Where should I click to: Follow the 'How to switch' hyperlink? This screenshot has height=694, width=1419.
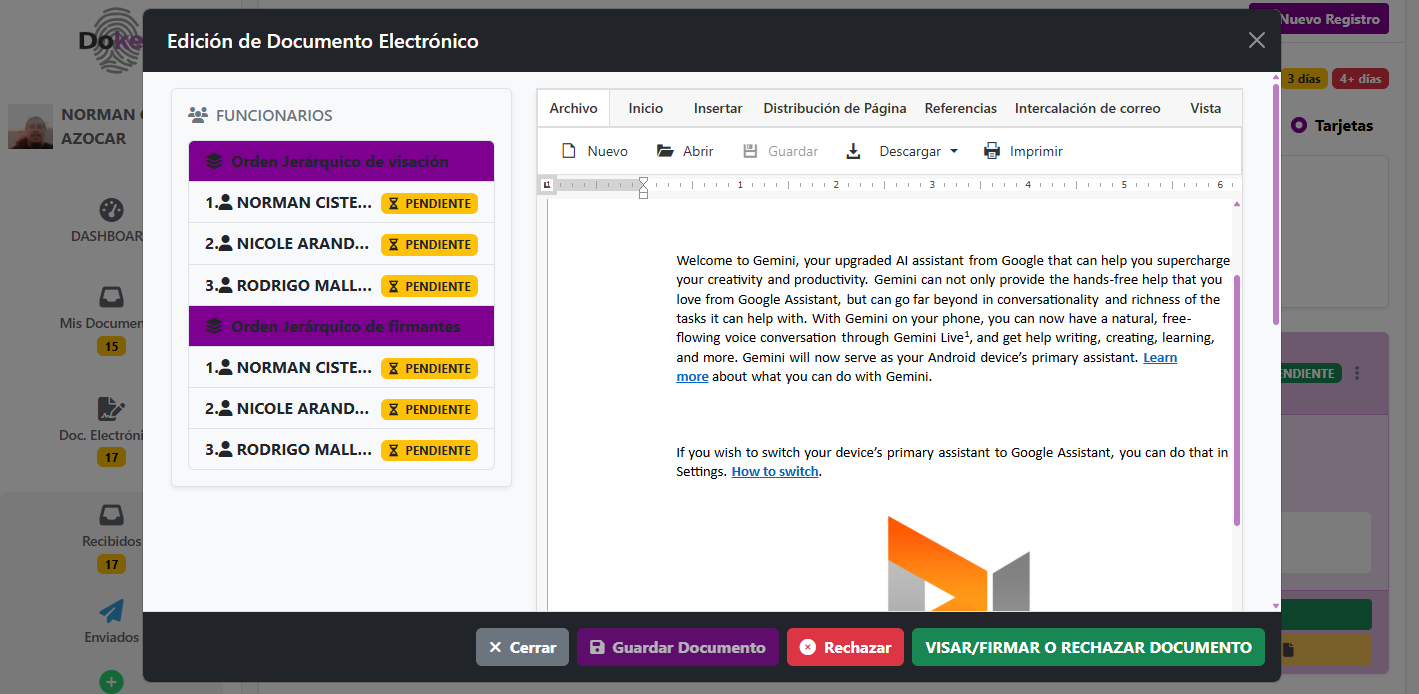[775, 472]
